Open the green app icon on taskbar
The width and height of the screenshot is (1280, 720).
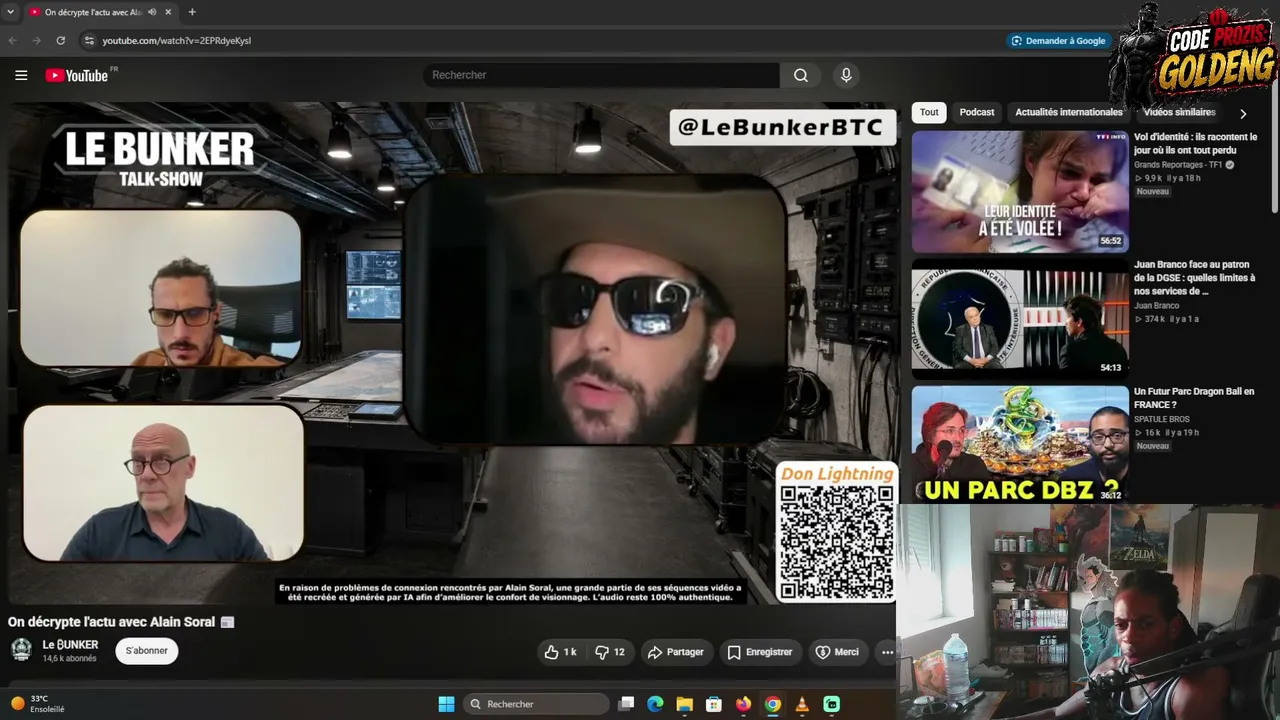(x=832, y=704)
